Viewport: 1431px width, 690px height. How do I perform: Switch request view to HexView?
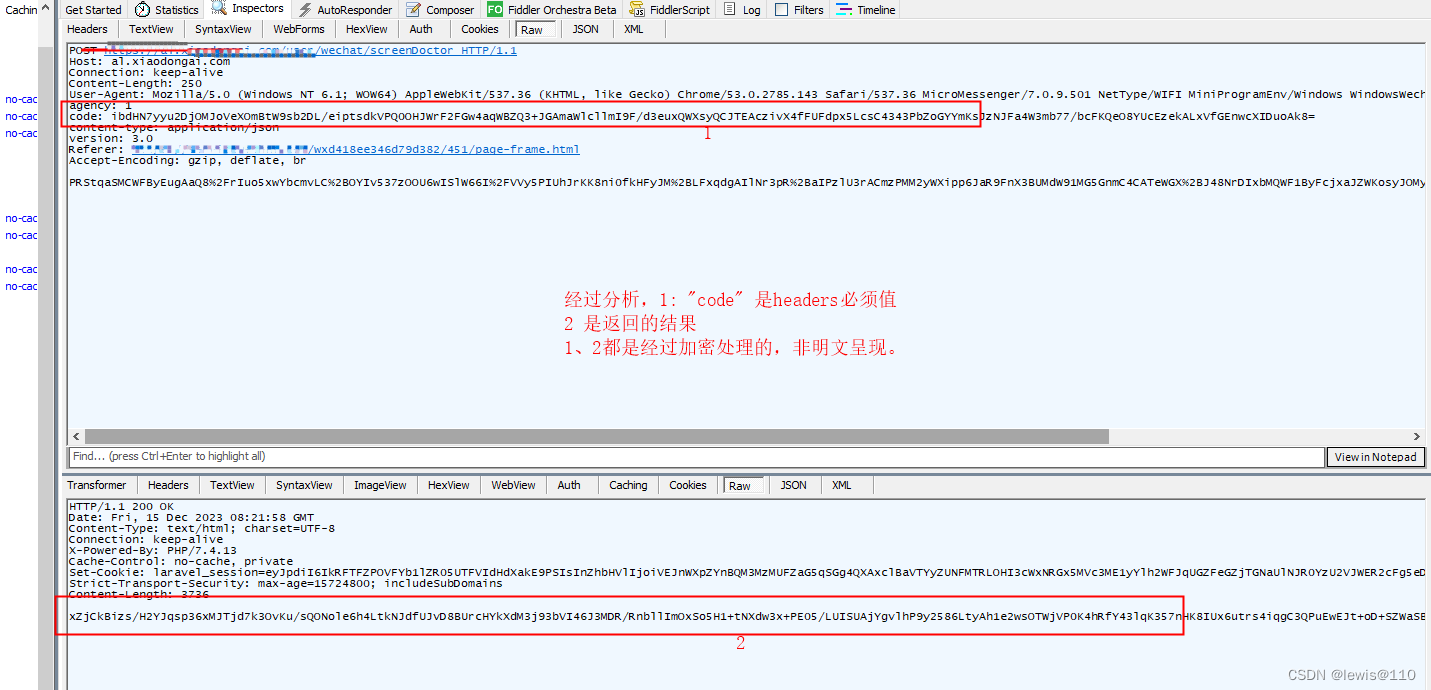[x=367, y=30]
